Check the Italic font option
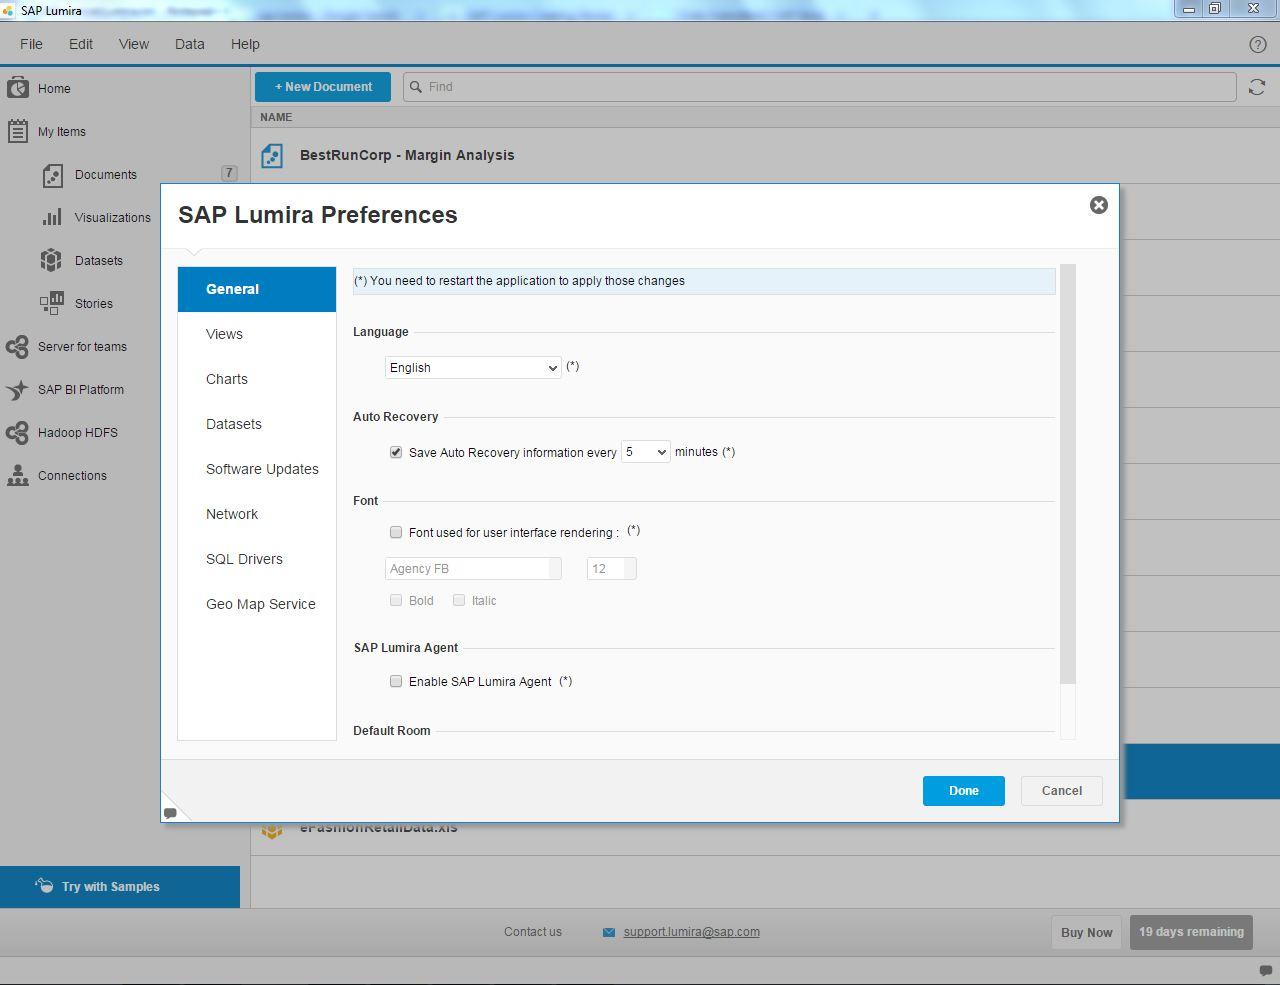Viewport: 1280px width, 985px height. (x=459, y=600)
